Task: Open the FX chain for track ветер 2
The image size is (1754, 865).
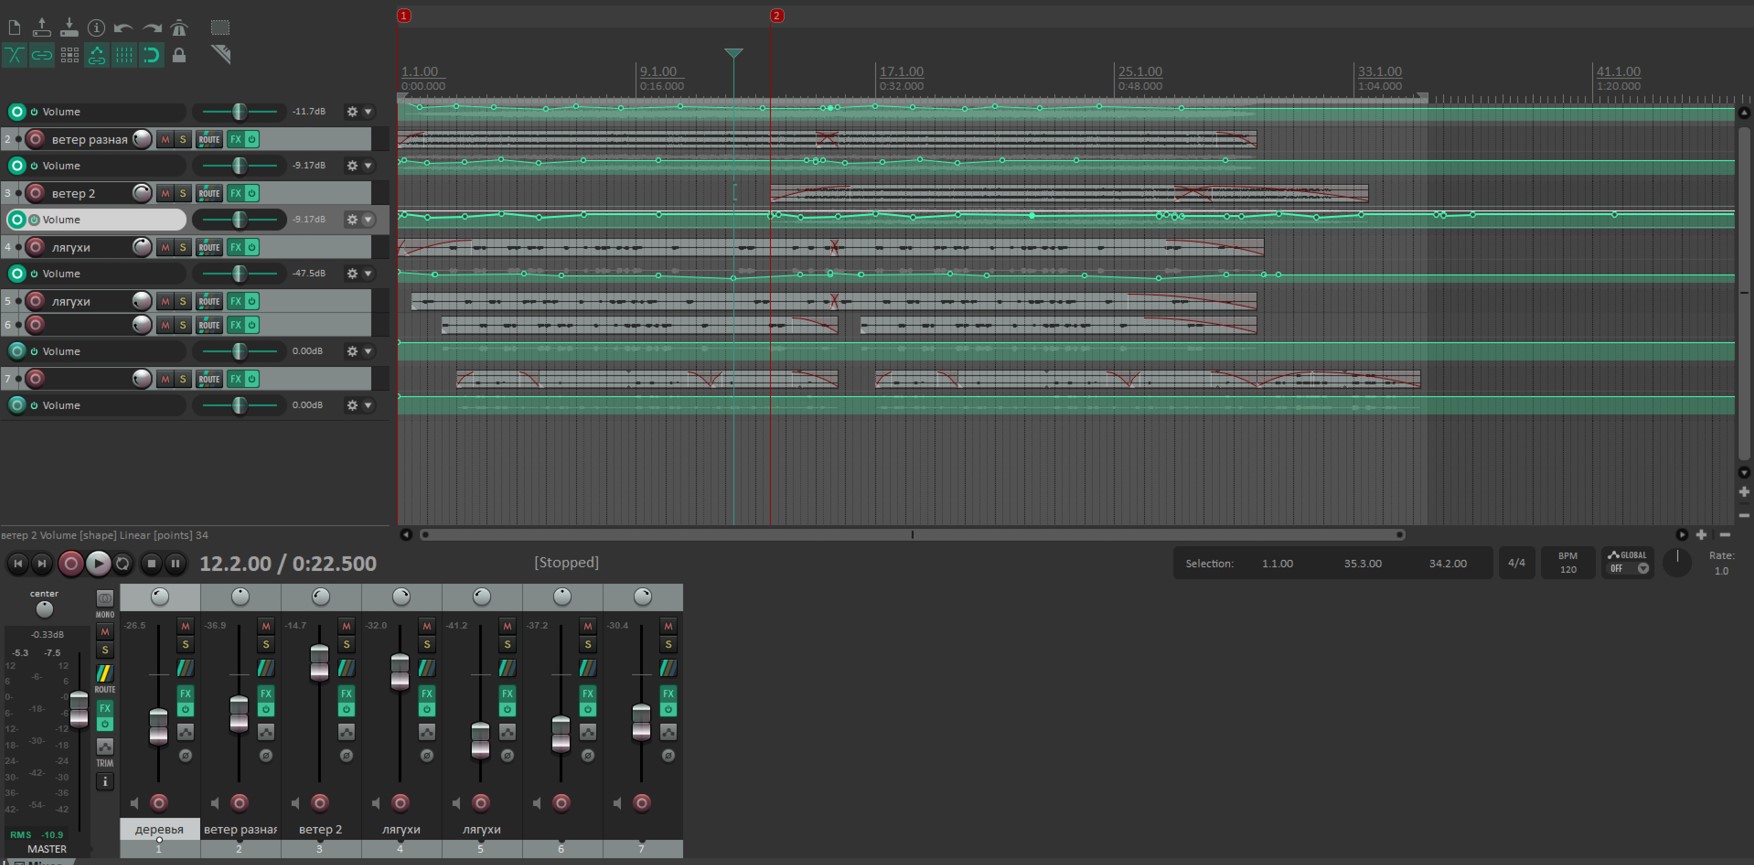Action: pyautogui.click(x=235, y=193)
